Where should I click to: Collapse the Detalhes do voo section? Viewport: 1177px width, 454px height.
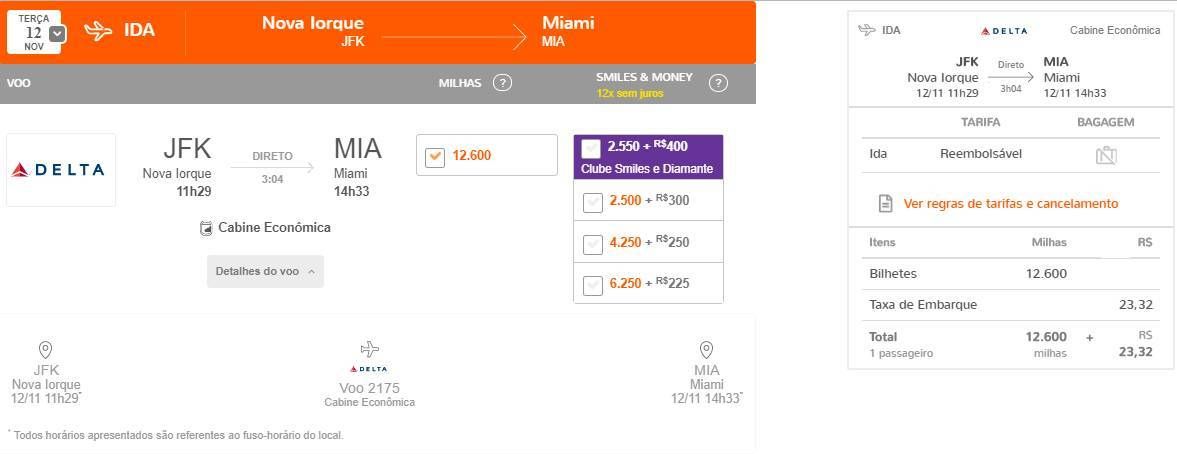pyautogui.click(x=265, y=272)
